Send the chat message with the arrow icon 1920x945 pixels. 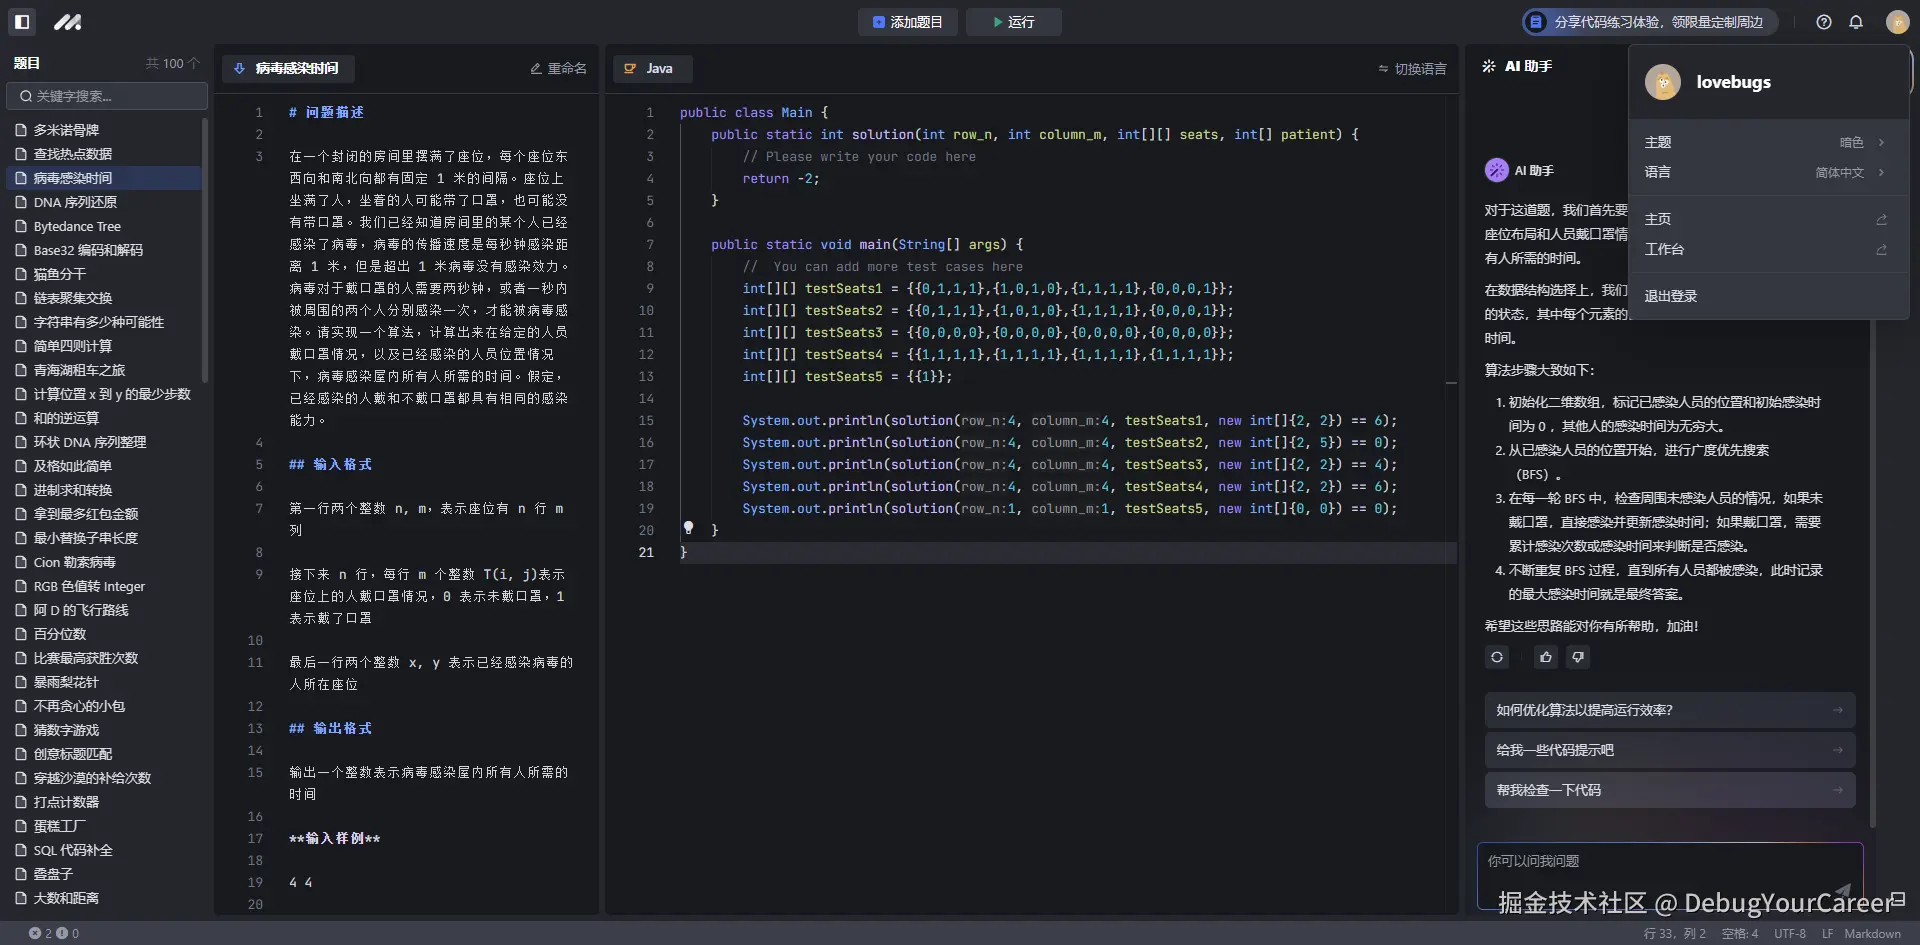1842,890
